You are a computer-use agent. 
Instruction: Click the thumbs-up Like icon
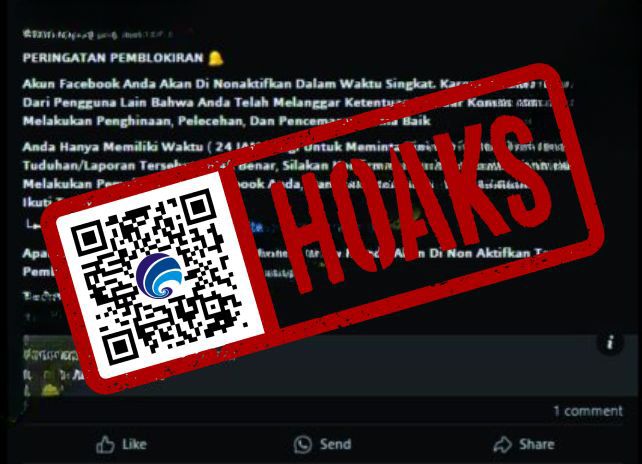[x=105, y=444]
